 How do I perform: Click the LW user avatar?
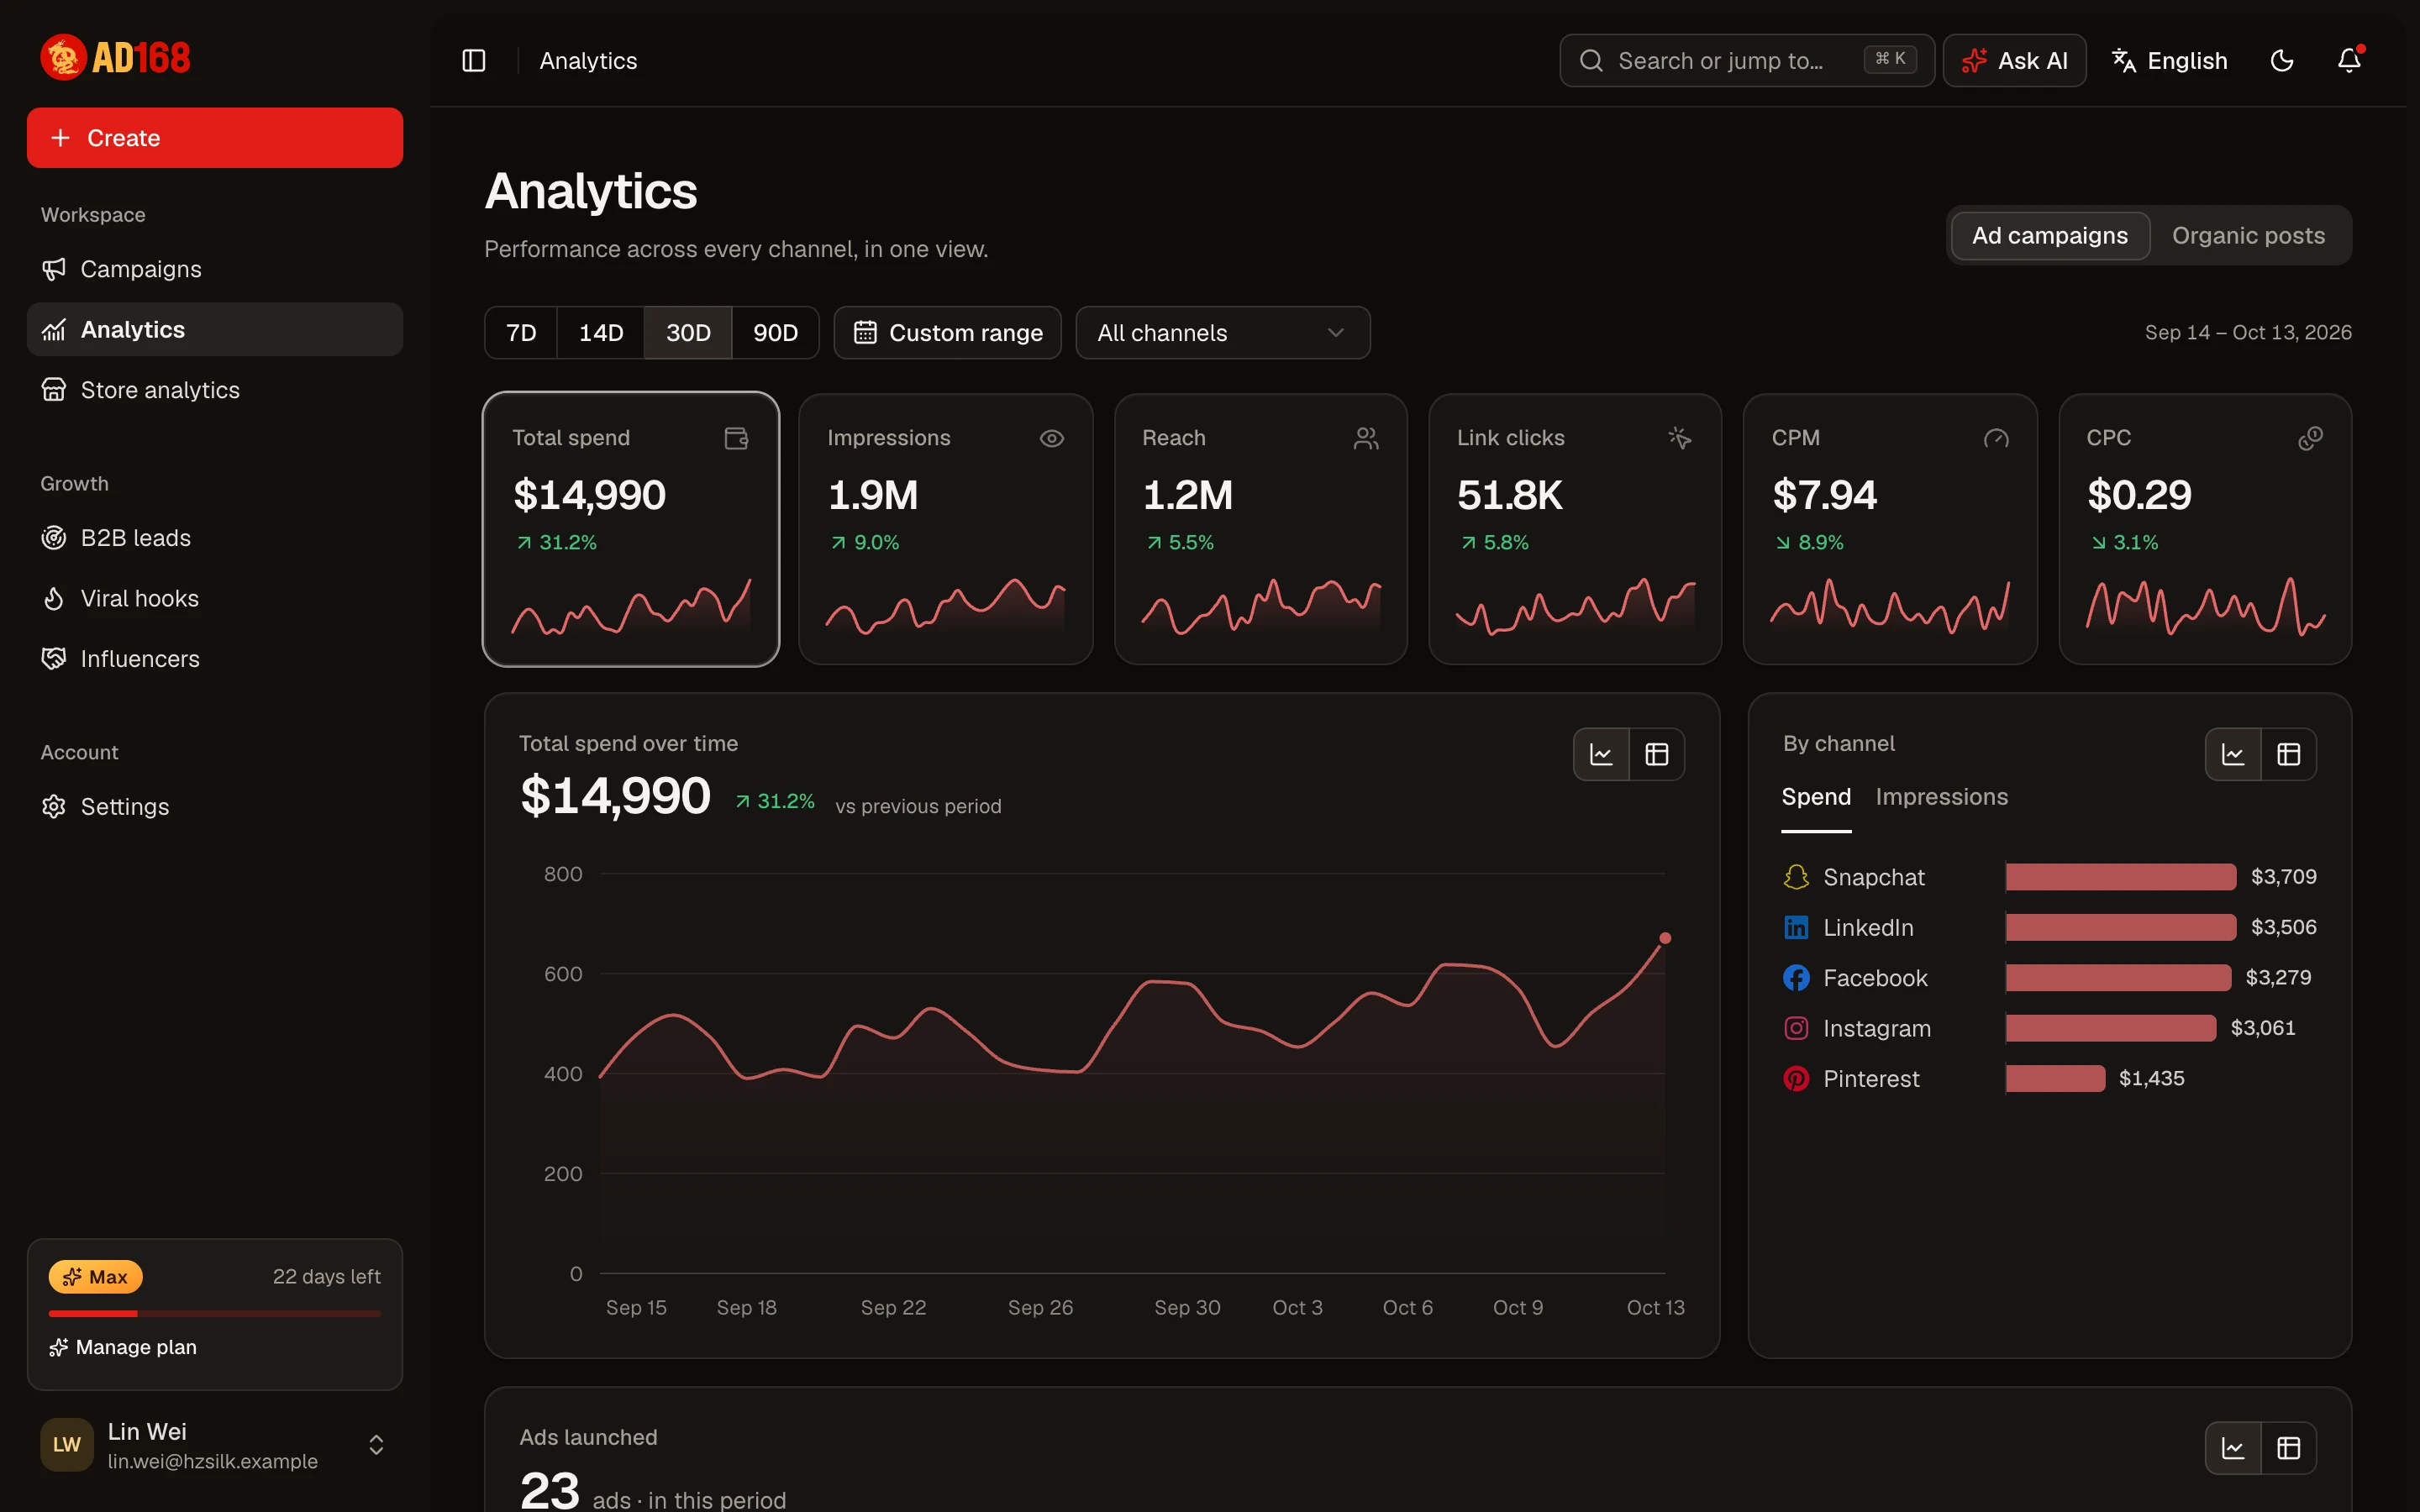pyautogui.click(x=67, y=1445)
